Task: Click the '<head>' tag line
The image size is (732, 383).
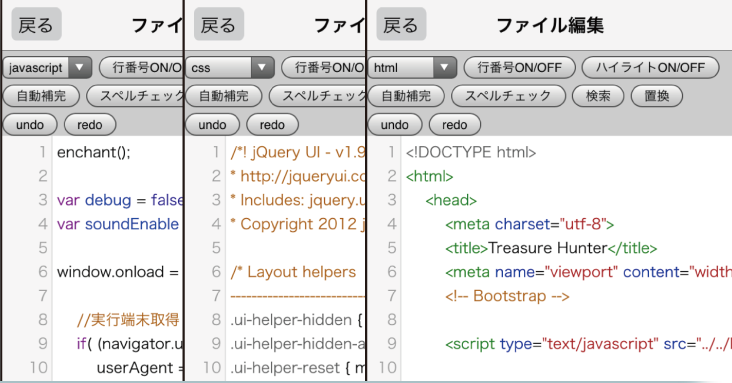Action: pyautogui.click(x=451, y=200)
